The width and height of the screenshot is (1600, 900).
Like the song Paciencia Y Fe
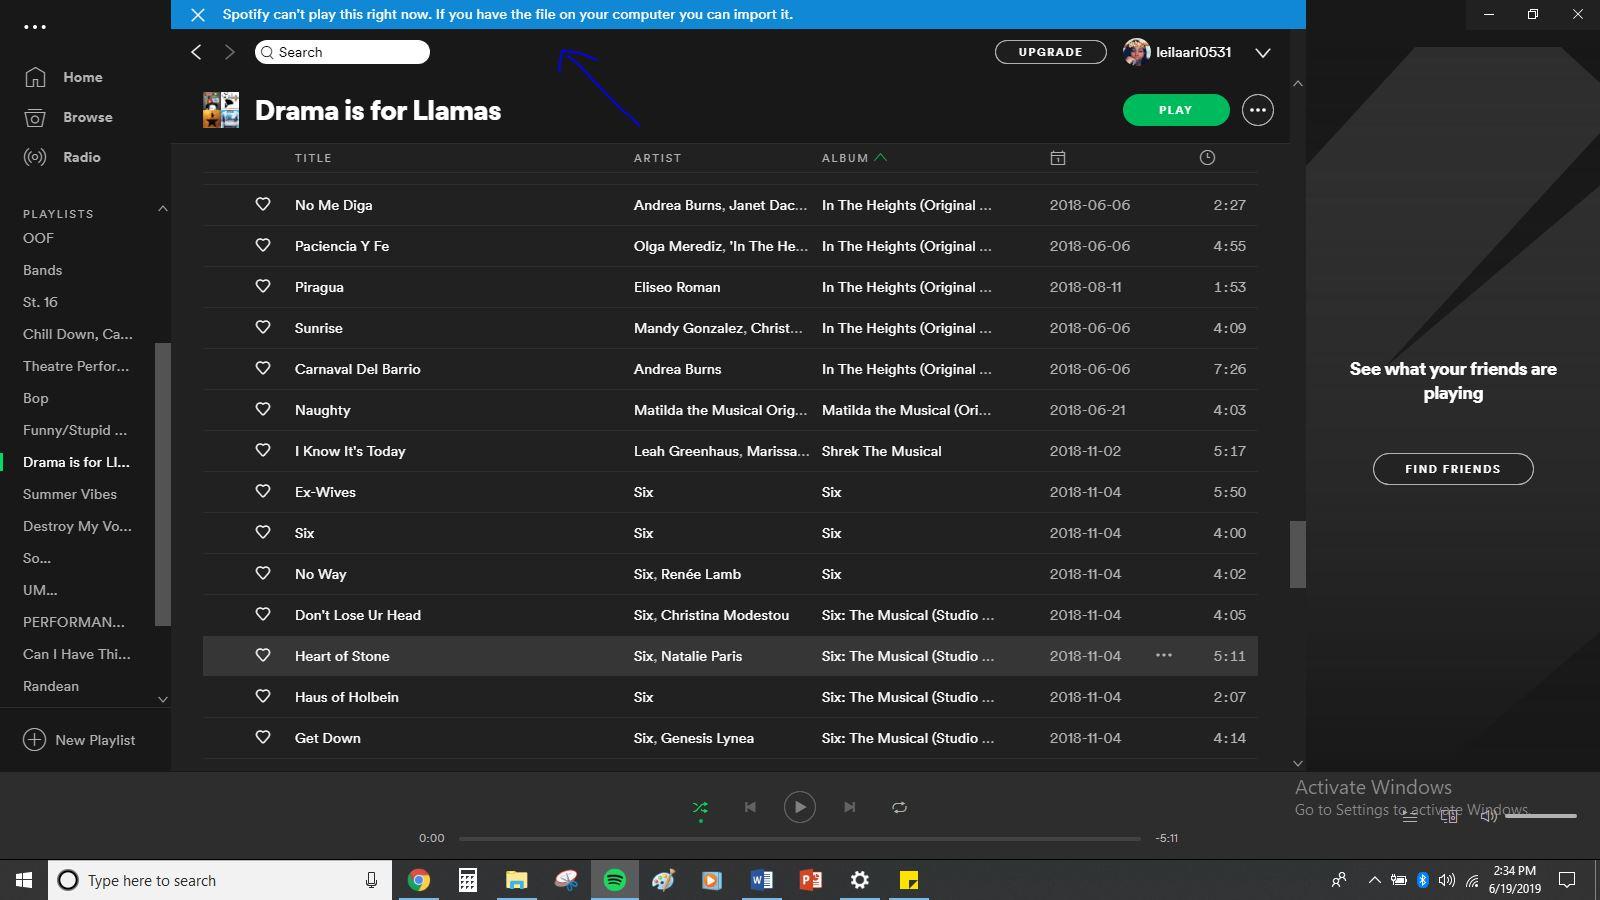pyautogui.click(x=263, y=245)
